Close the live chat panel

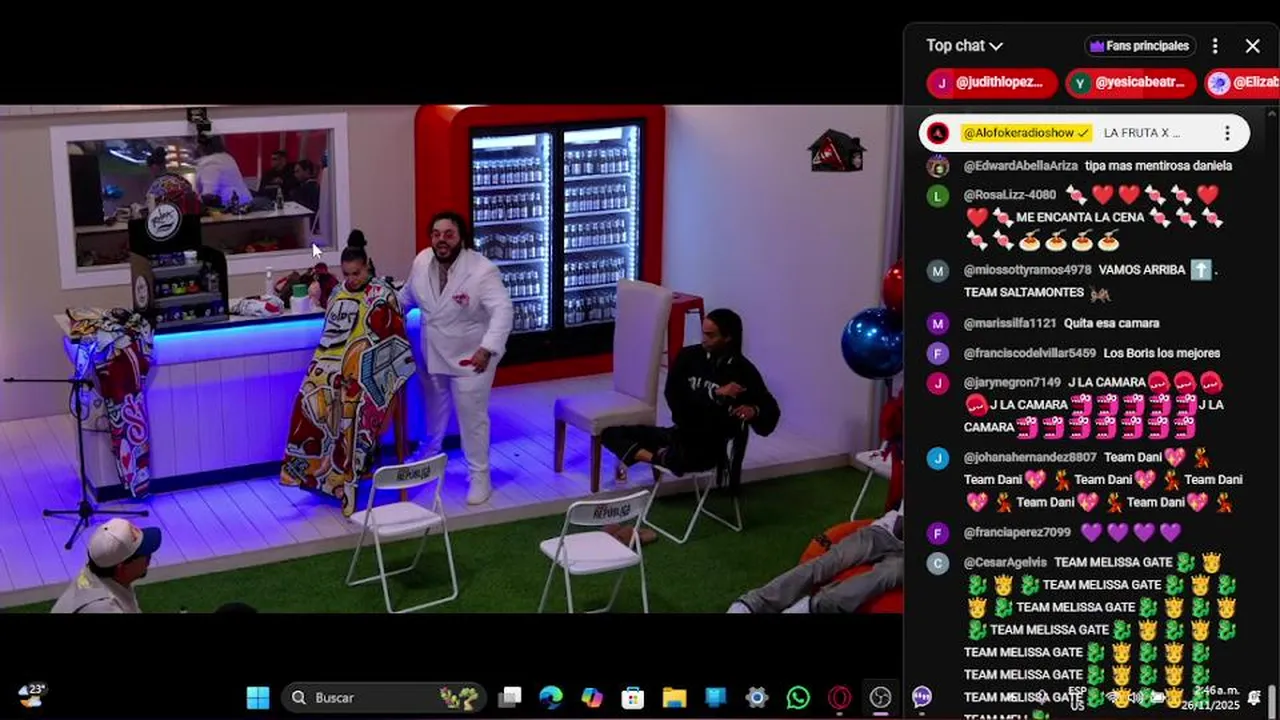(1252, 46)
